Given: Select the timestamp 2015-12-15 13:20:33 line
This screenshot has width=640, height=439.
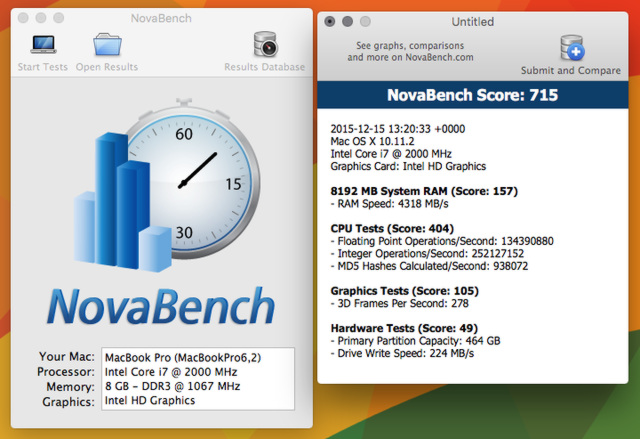Looking at the screenshot, I should click(398, 129).
